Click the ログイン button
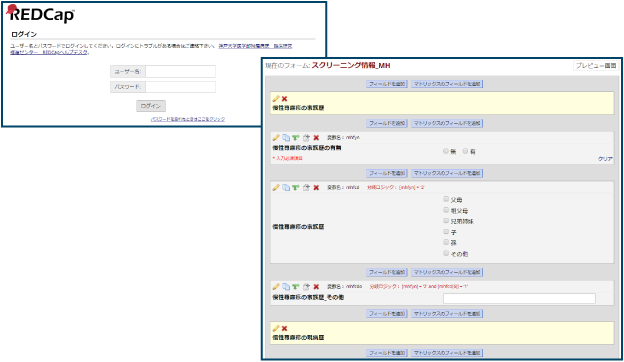The height and width of the screenshot is (362, 624). coord(151,106)
